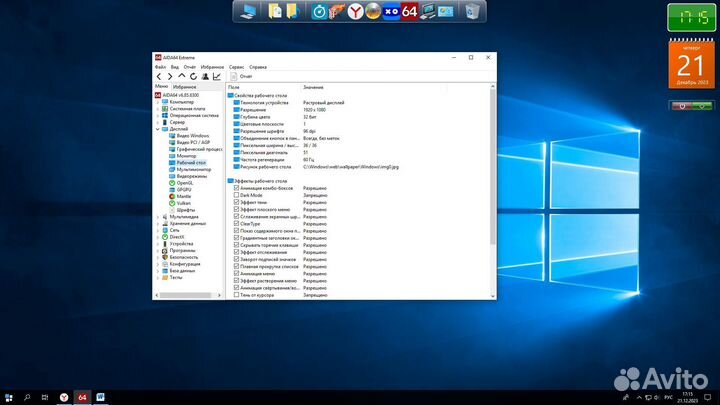The image size is (720, 405).
Task: Click the Разрешение row value 1920 x 1080
Action: coord(315,110)
